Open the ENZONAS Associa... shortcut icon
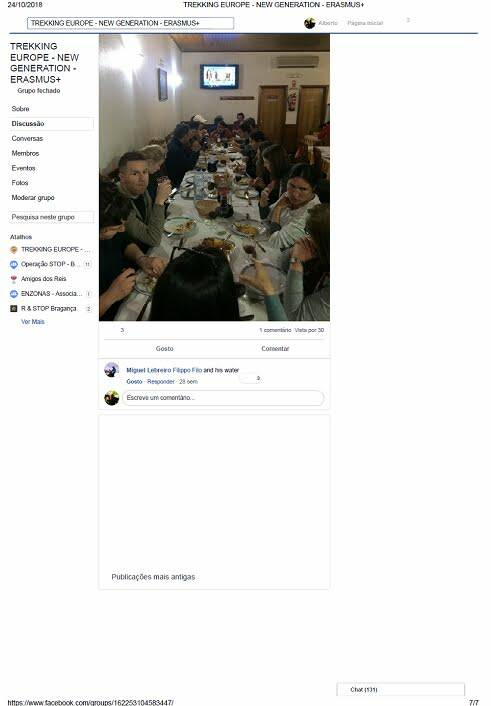491x706 pixels. (14, 294)
